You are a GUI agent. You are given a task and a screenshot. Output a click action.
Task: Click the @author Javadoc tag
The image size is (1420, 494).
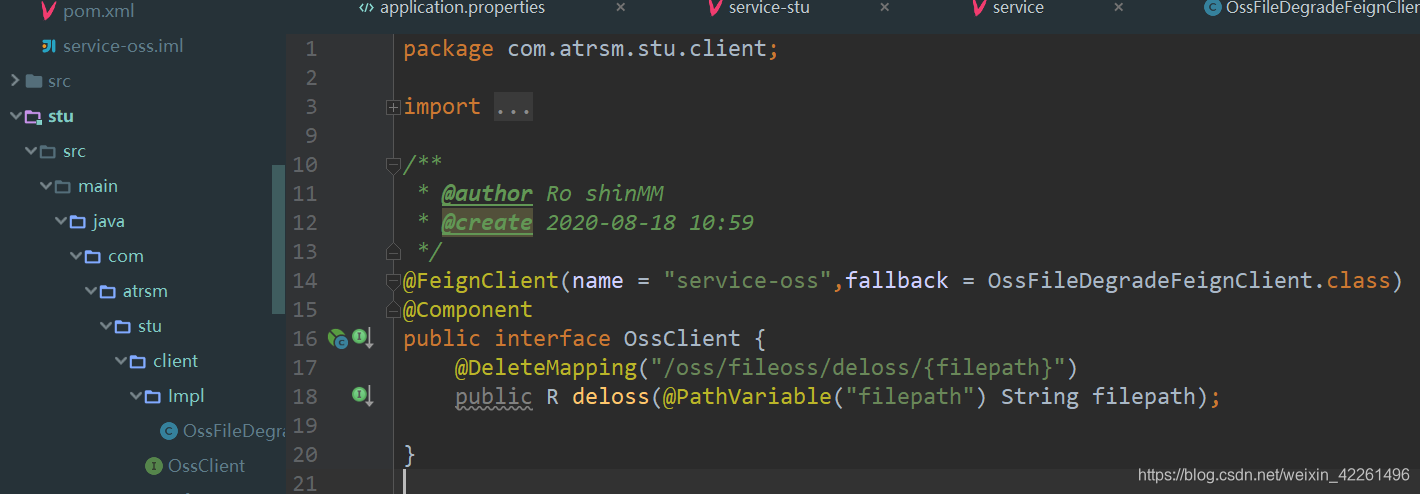pyautogui.click(x=487, y=194)
